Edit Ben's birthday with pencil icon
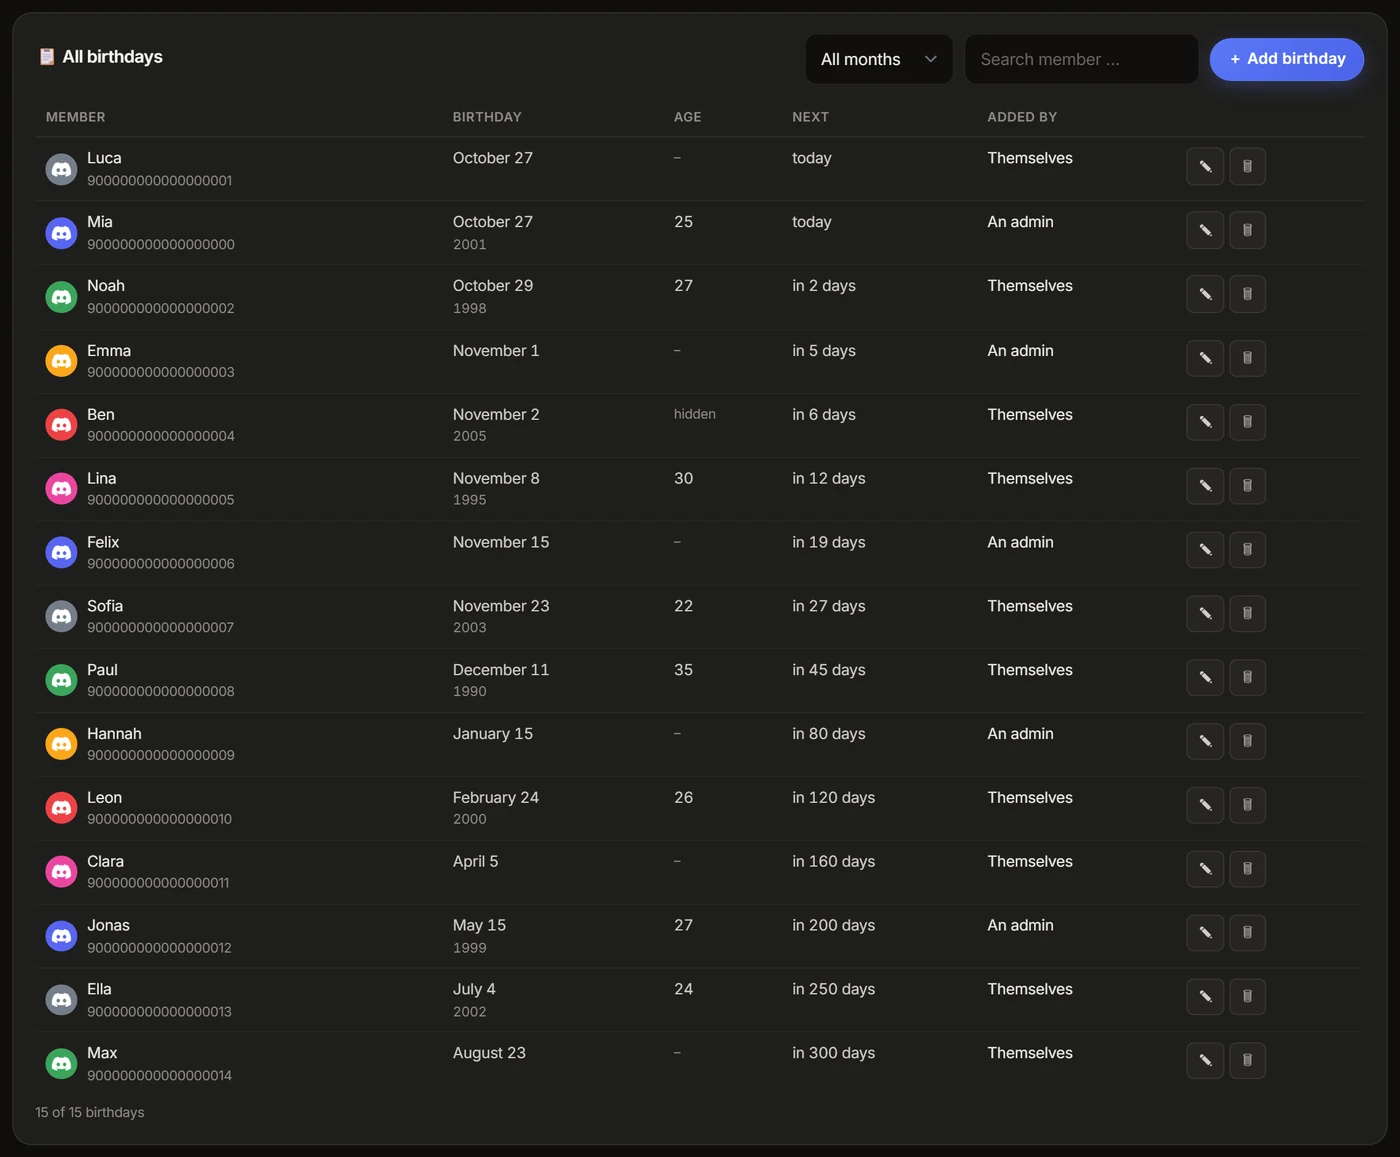Viewport: 1400px width, 1157px height. 1205,422
